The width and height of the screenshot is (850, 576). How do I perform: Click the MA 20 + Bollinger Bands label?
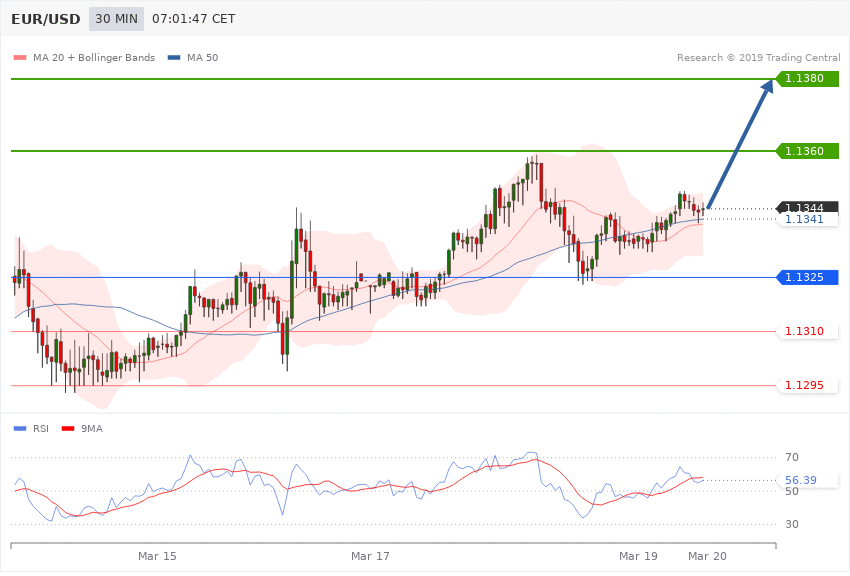point(94,57)
